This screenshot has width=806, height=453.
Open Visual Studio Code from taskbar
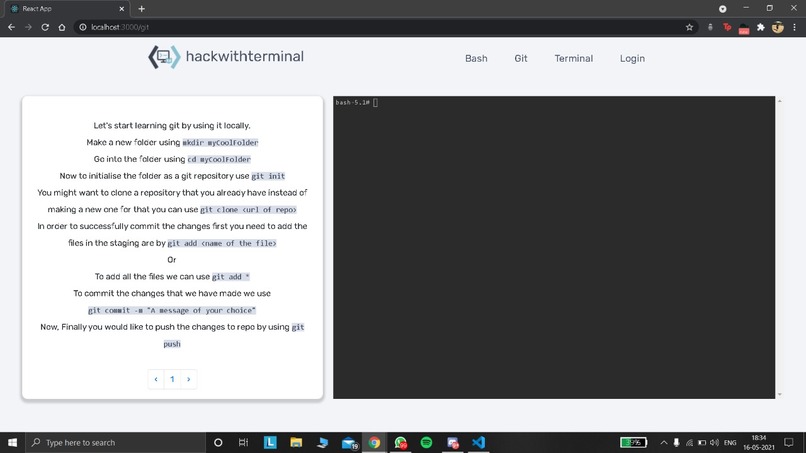479,442
